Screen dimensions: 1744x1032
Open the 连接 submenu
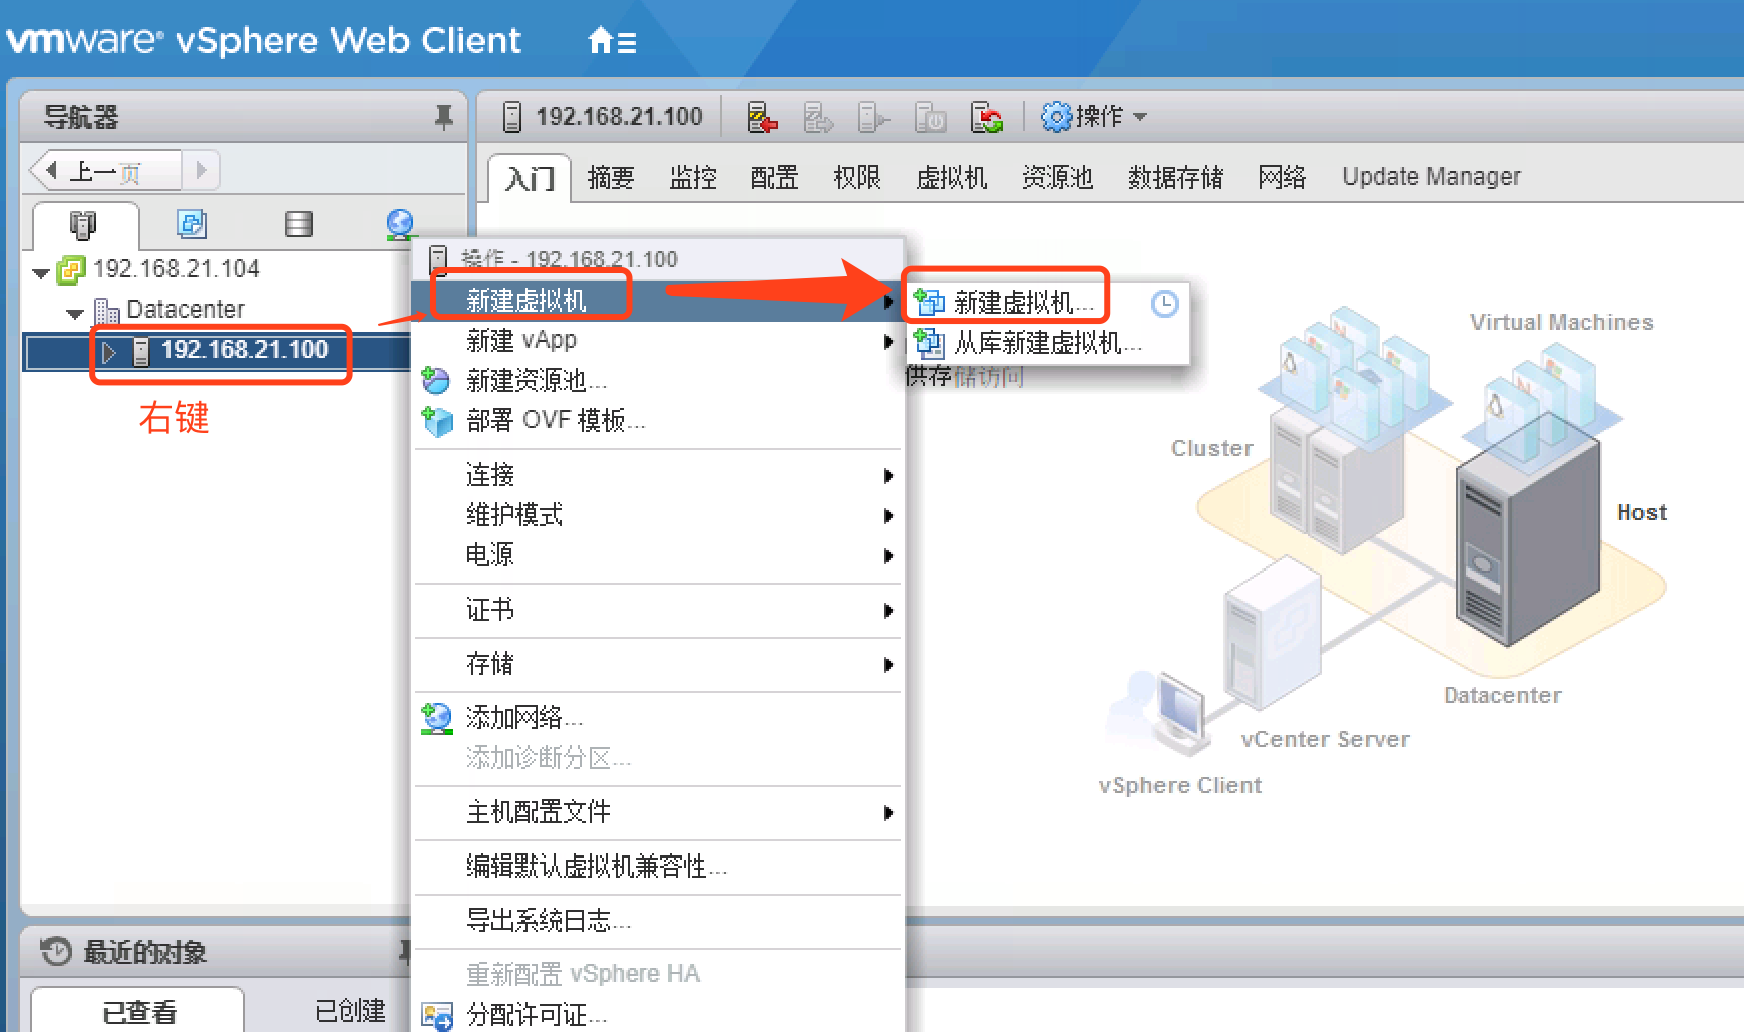[658, 474]
